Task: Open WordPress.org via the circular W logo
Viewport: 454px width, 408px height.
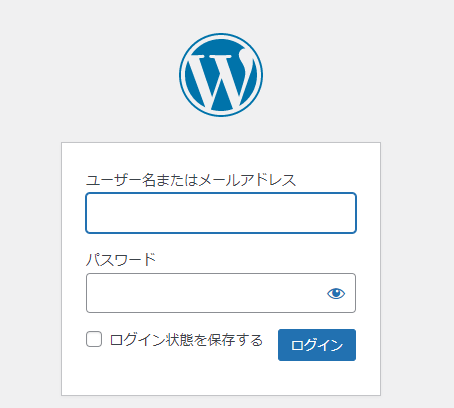Action: pyautogui.click(x=221, y=75)
